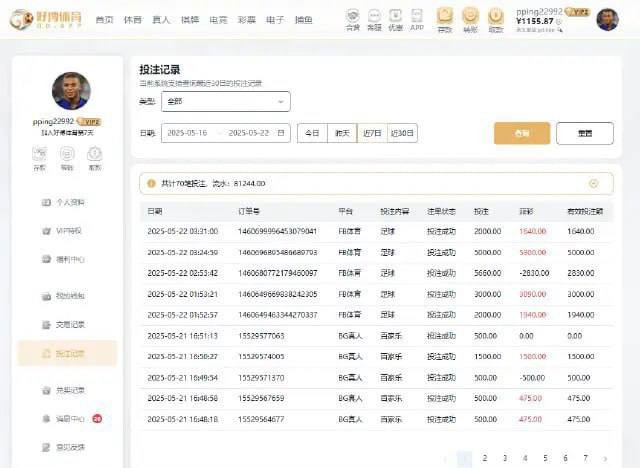Click the orange 查询 search button
The image size is (640, 468).
(522, 133)
